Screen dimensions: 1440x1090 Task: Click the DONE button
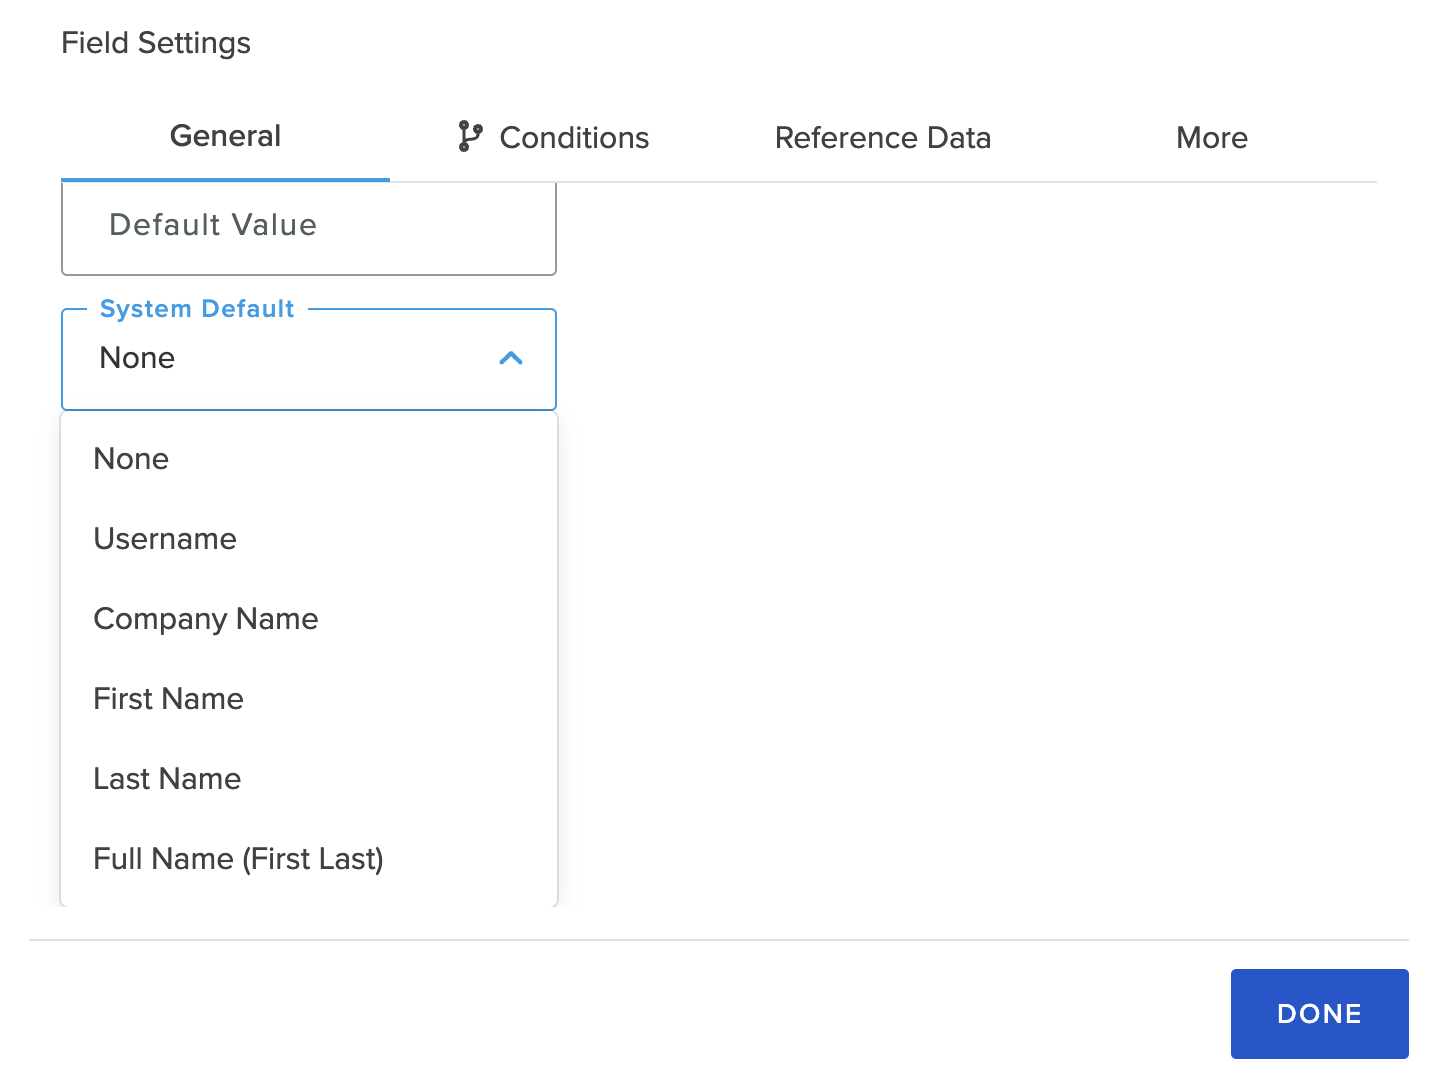(1319, 1013)
